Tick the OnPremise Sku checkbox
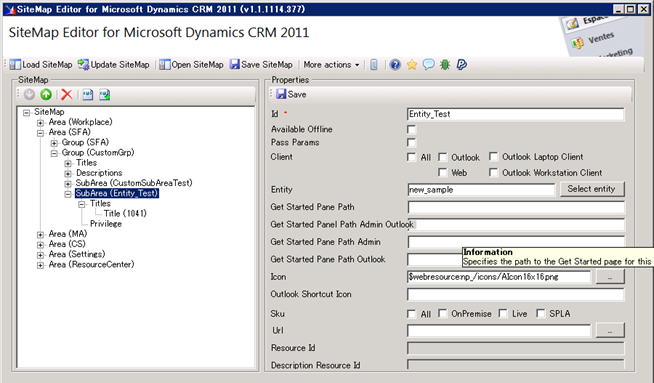The height and width of the screenshot is (383, 654). 443,314
